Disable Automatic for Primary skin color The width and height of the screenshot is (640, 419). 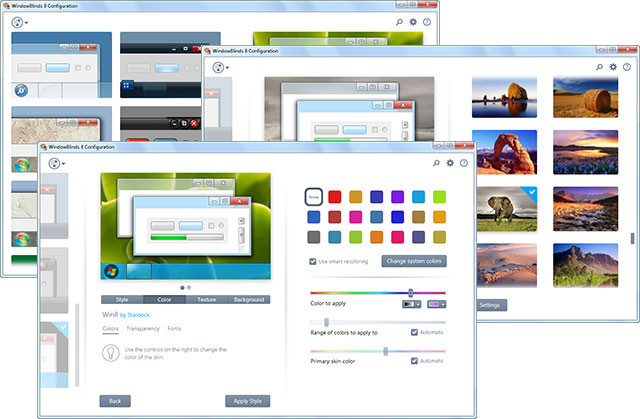point(416,360)
